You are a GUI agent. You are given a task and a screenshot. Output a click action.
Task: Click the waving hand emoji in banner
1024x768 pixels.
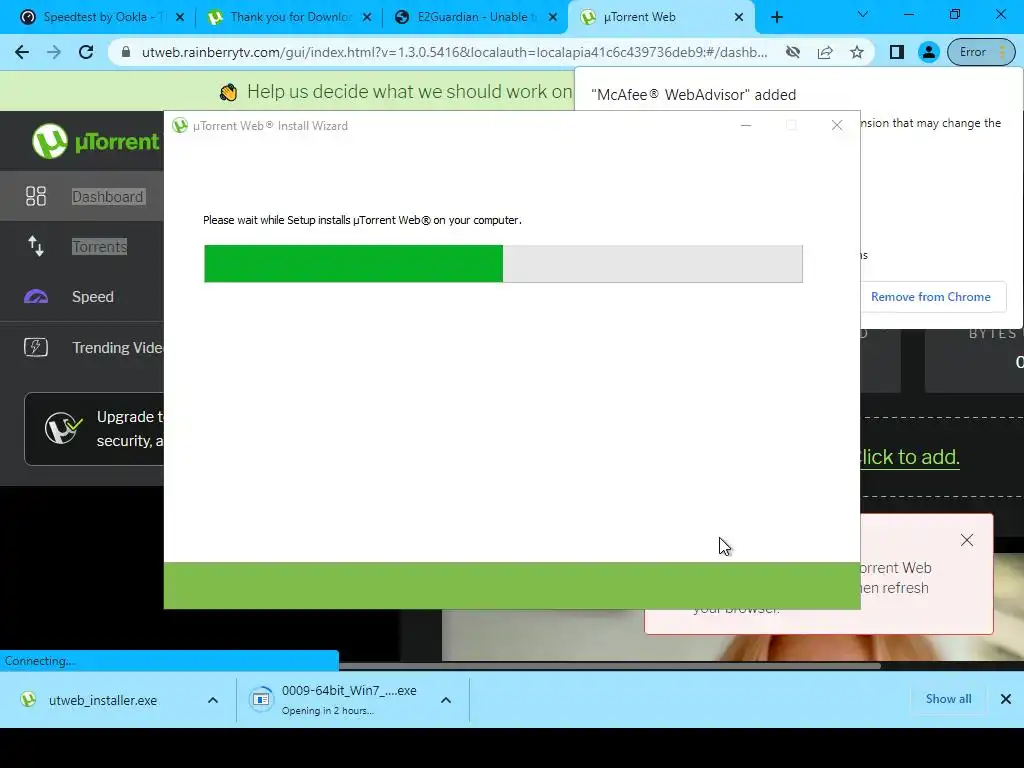229,92
